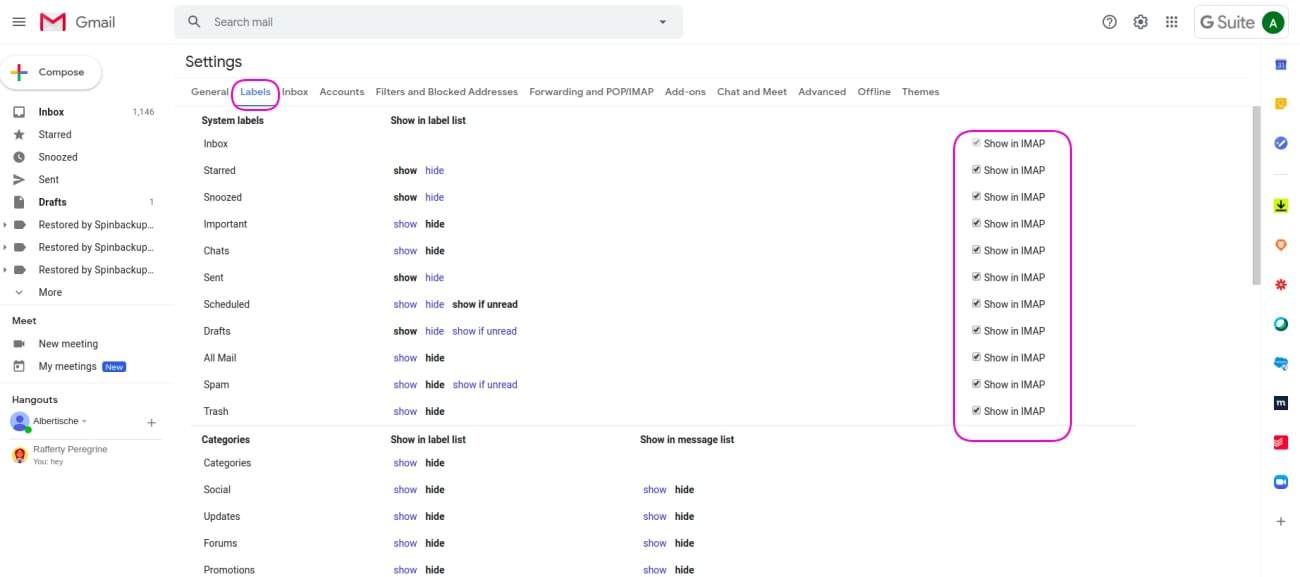
Task: Open Google Tasks in the side panel
Action: (x=1280, y=142)
